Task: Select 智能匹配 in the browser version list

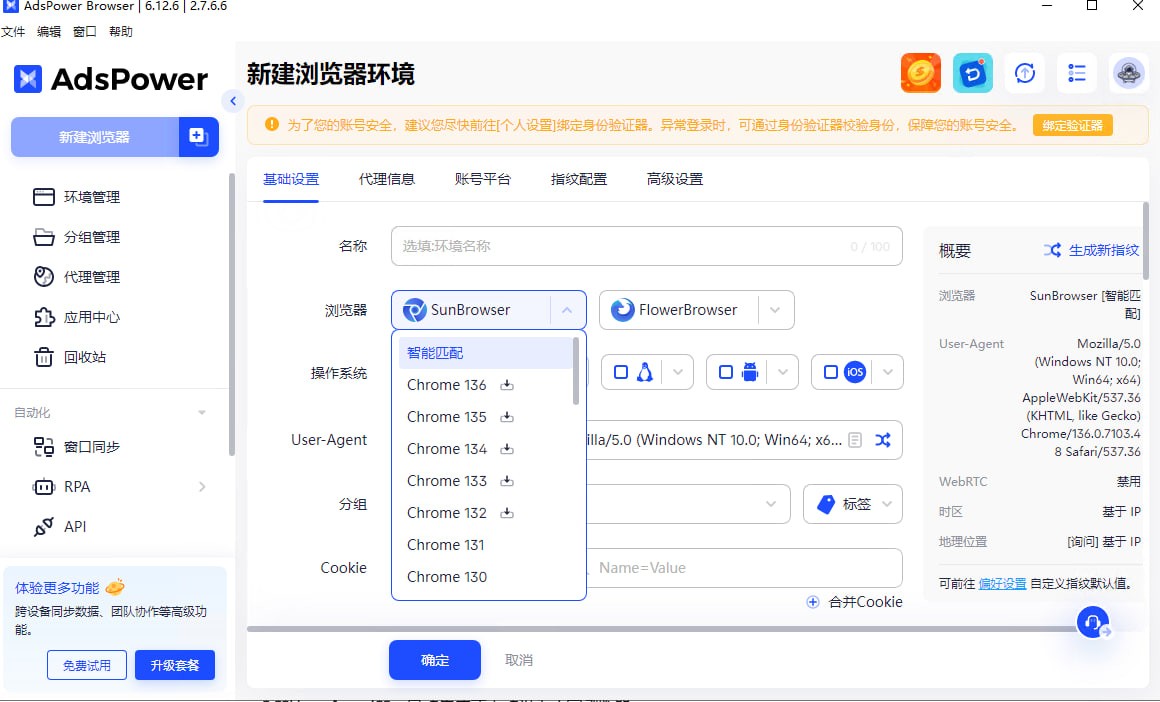Action: (485, 353)
